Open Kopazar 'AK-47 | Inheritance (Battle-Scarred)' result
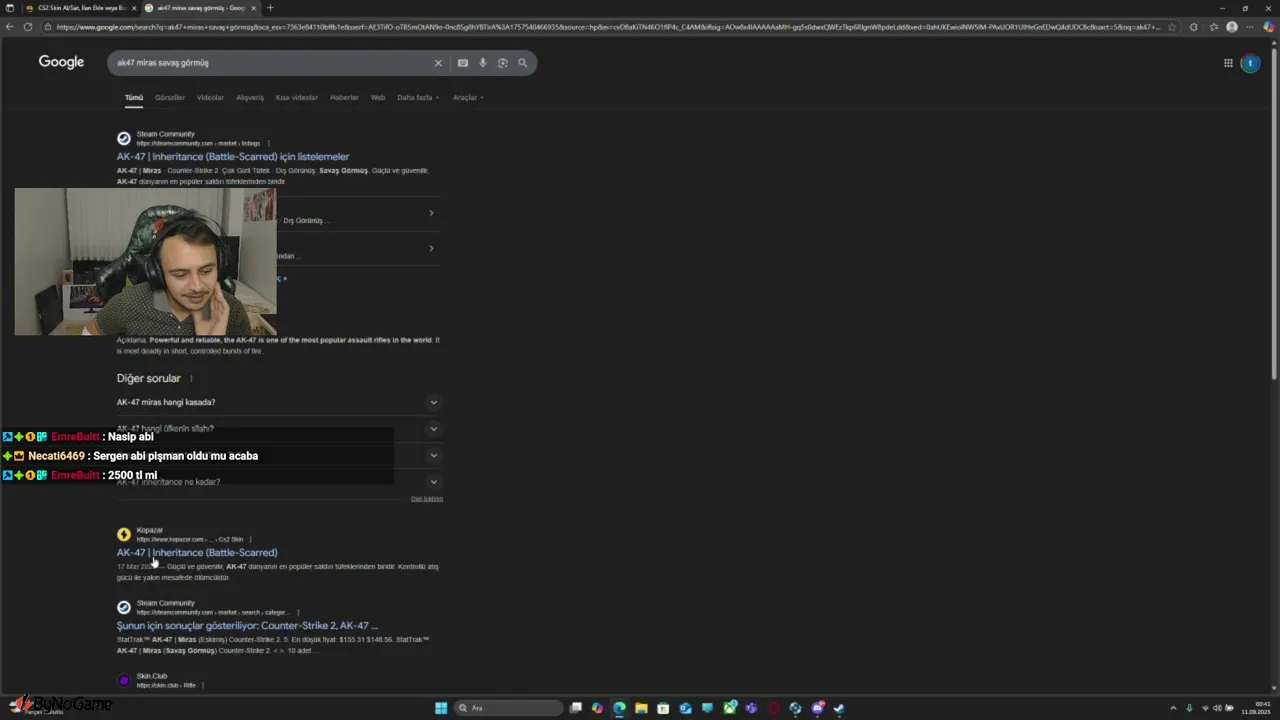The height and width of the screenshot is (720, 1280). point(197,553)
